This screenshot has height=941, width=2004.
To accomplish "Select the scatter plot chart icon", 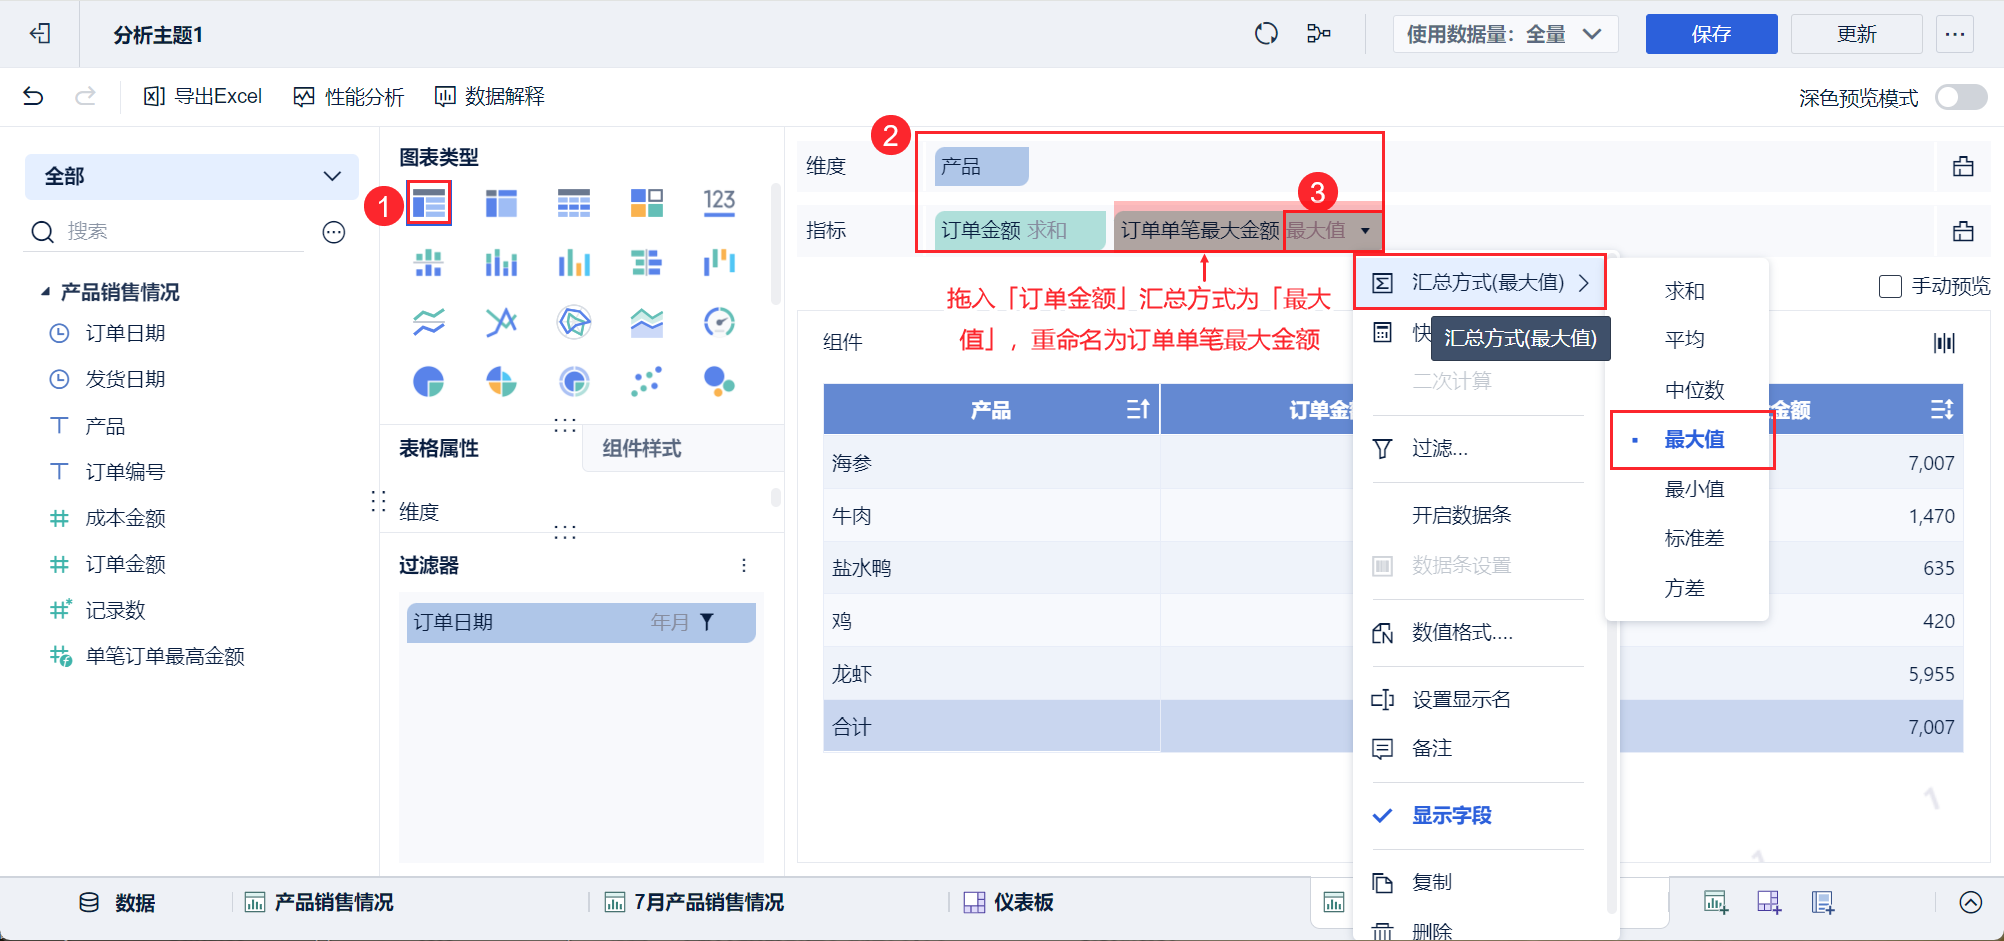I will (x=647, y=381).
